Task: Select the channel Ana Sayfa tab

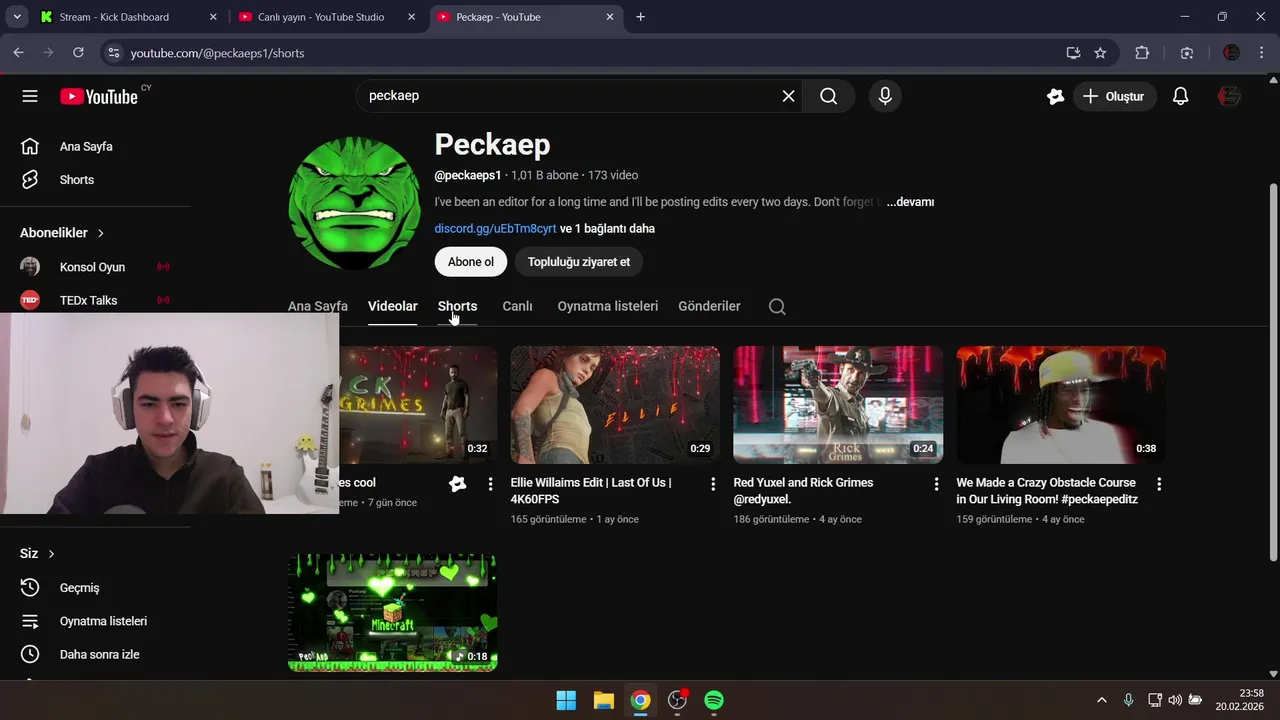Action: pyautogui.click(x=318, y=306)
